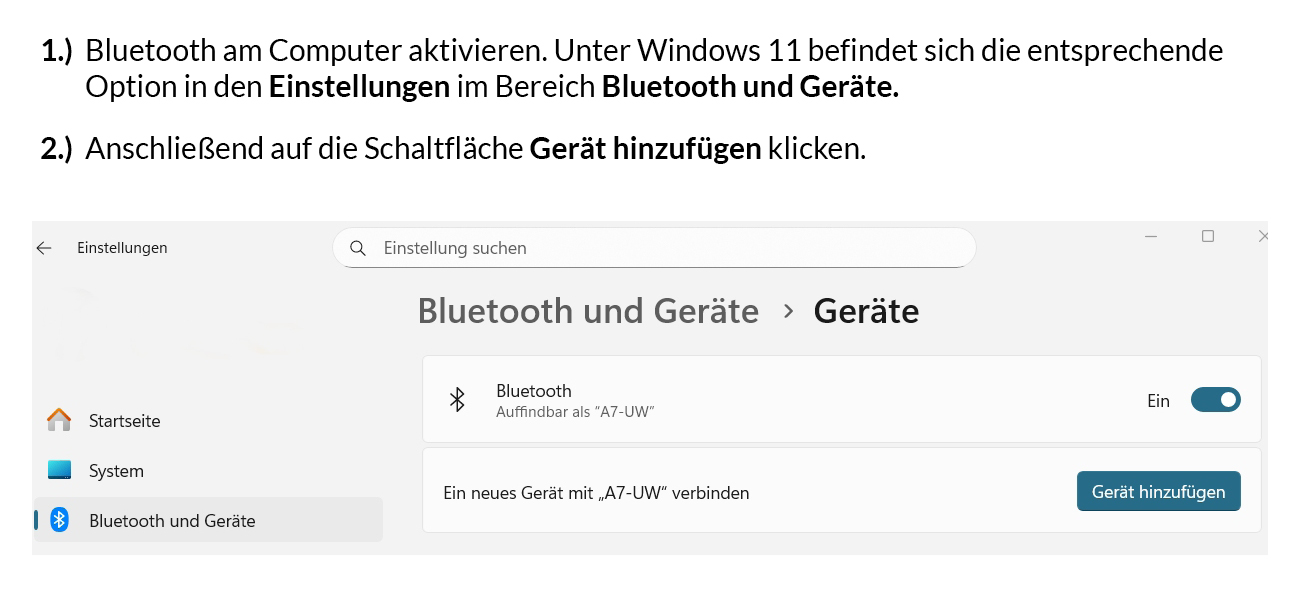The image size is (1300, 599).
Task: Click the "Auffindbar als A7-UW" text
Action: pos(575,411)
